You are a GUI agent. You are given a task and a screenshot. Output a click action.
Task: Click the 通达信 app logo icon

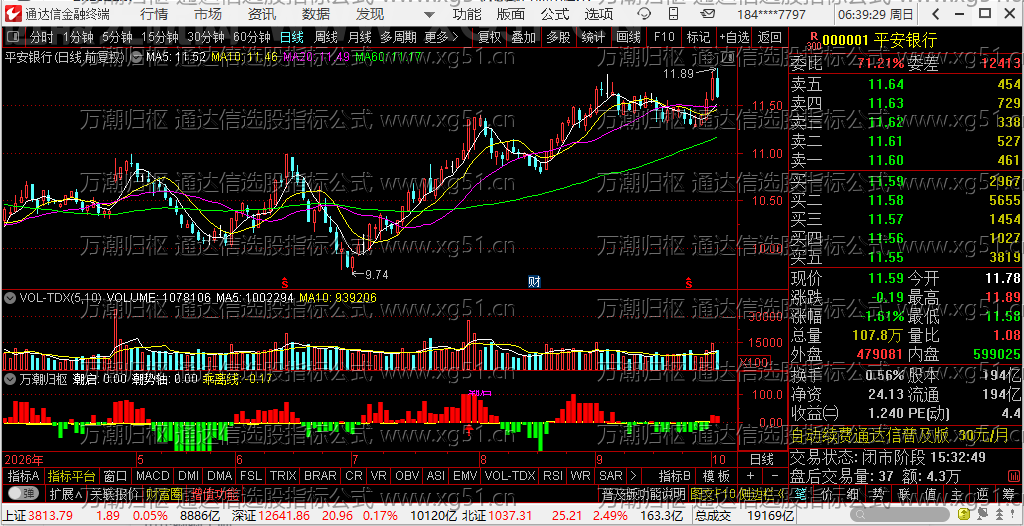[13, 14]
